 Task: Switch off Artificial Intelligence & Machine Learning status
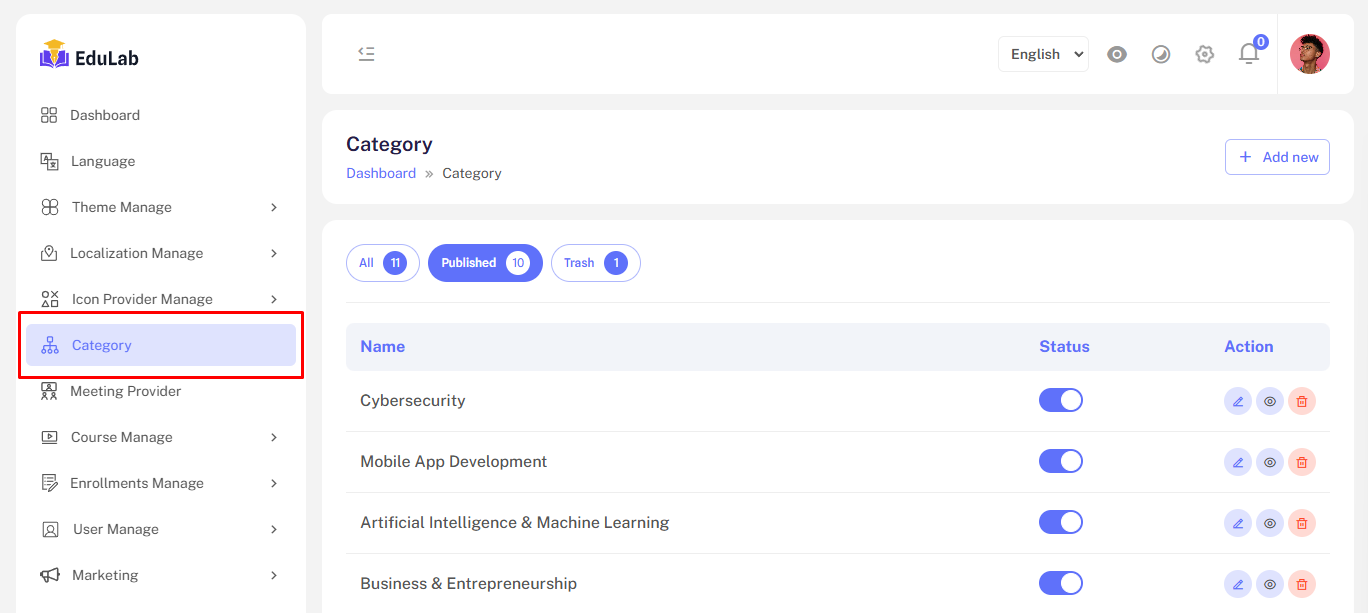(1061, 523)
